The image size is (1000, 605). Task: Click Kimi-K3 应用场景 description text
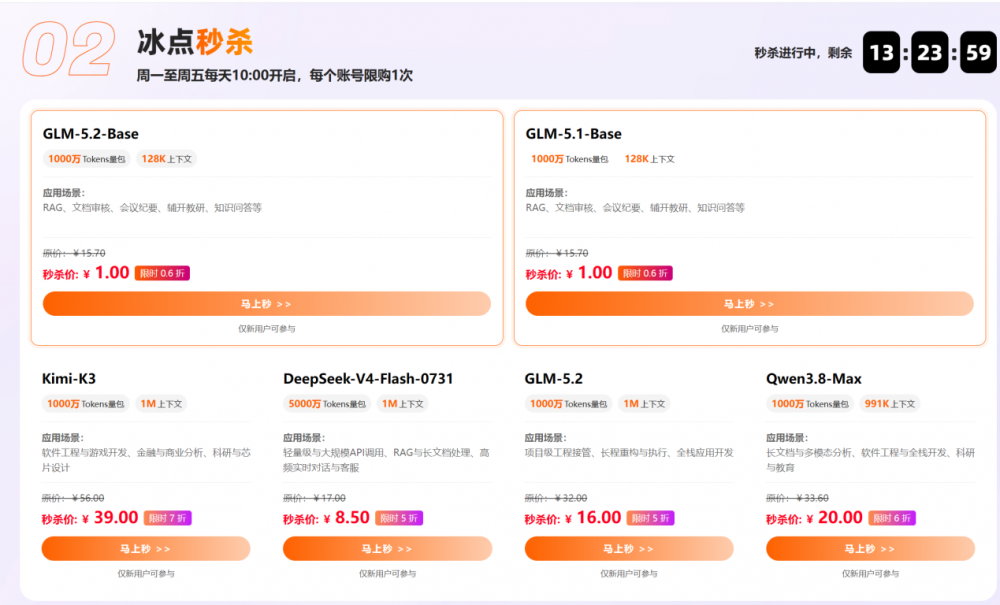[x=146, y=460]
